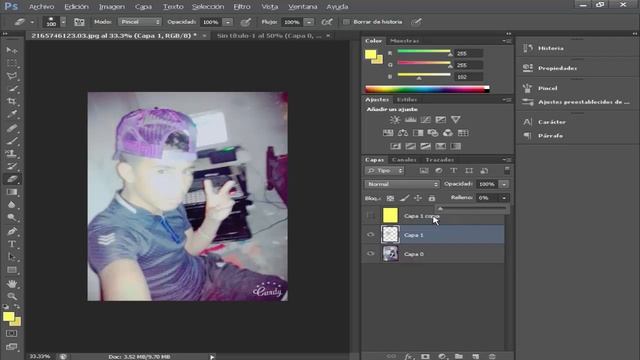Select the Rectangular Marquee tool
This screenshot has height=360, width=640.
pos(12,63)
